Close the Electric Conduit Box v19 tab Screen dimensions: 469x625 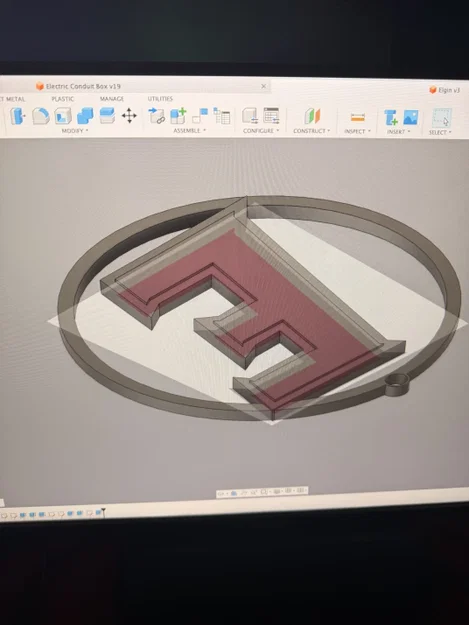click(x=263, y=86)
